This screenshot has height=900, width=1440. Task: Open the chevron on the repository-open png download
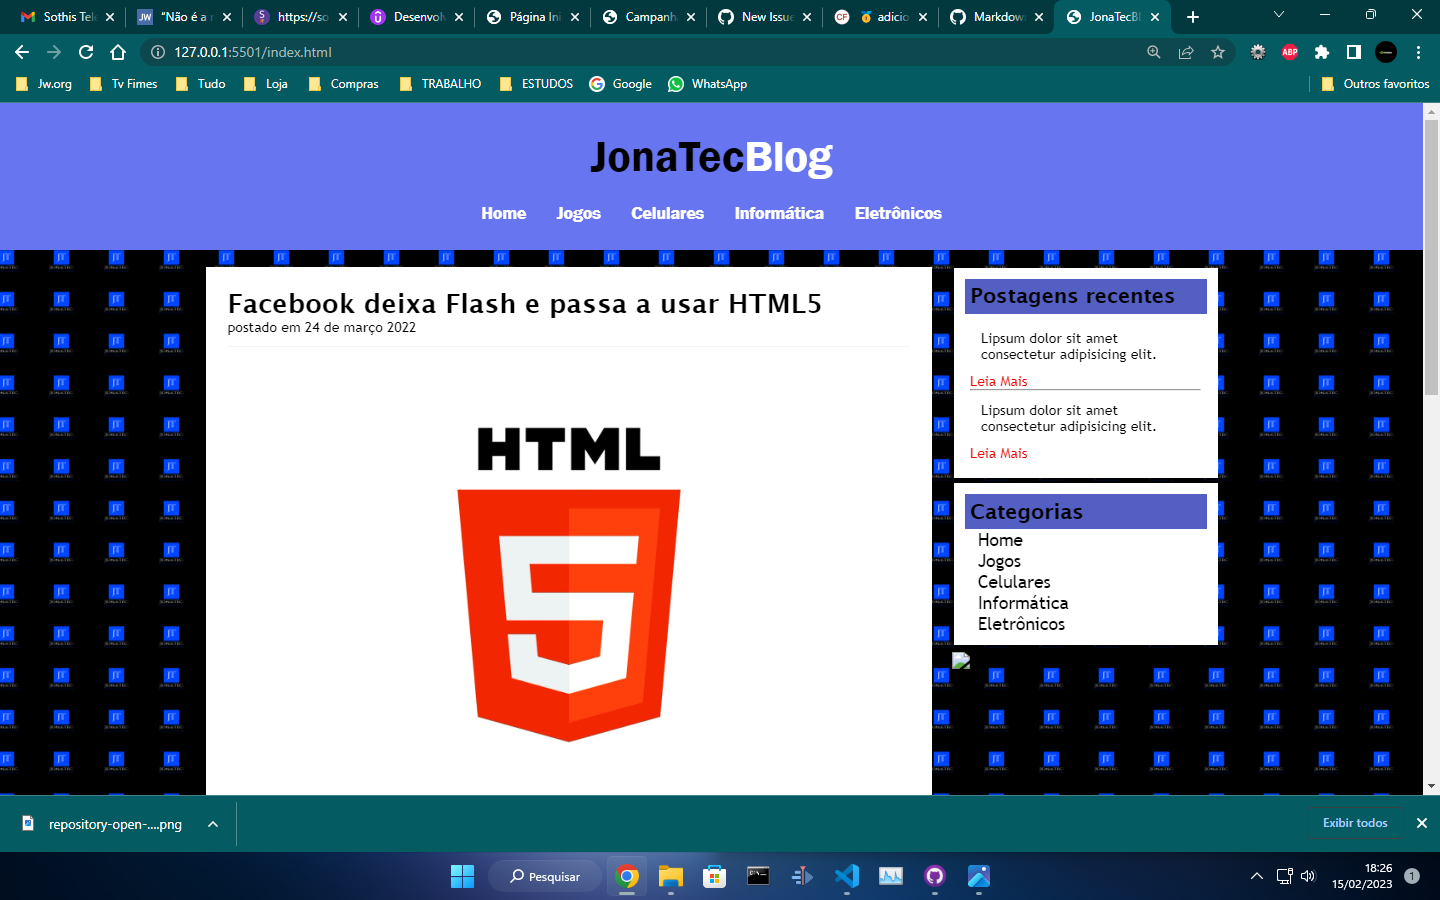[210, 824]
